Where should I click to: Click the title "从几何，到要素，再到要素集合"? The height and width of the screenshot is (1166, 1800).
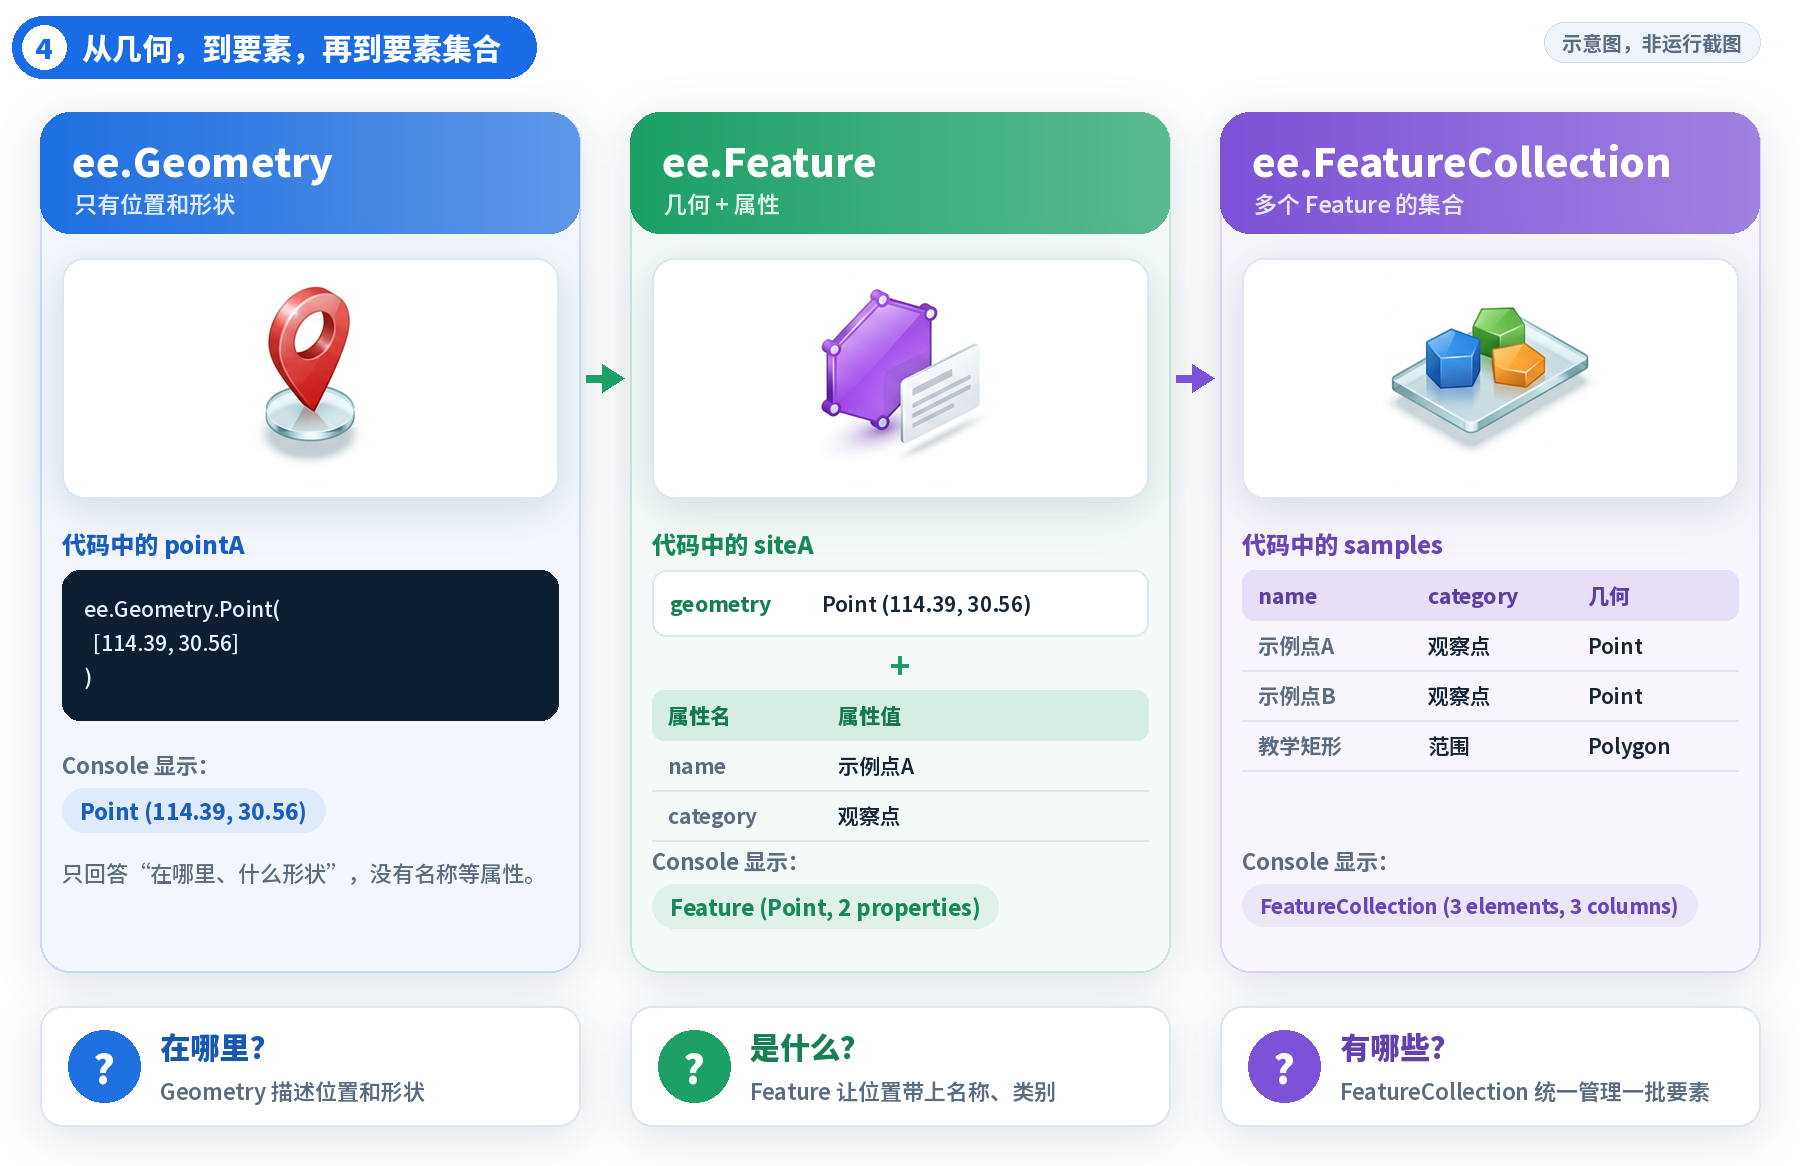pos(291,49)
